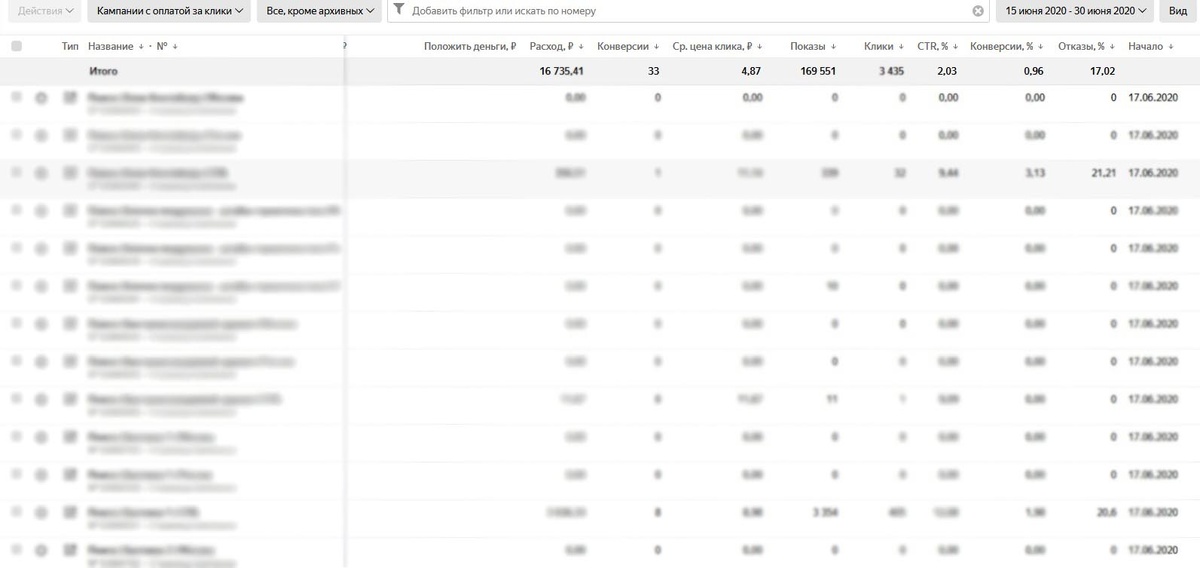Click the Вид button

point(1178,11)
